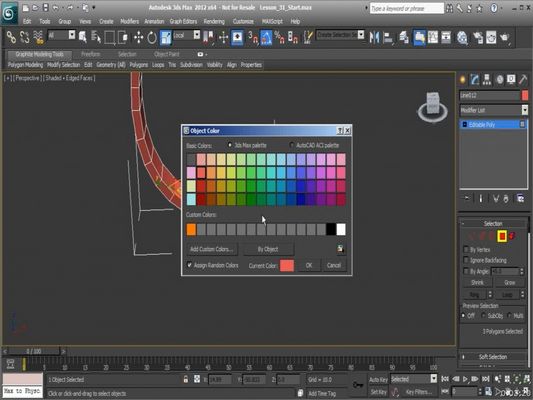Image resolution: width=533 pixels, height=400 pixels.
Task: Activate Polygon sub-object selection level
Action: point(502,236)
